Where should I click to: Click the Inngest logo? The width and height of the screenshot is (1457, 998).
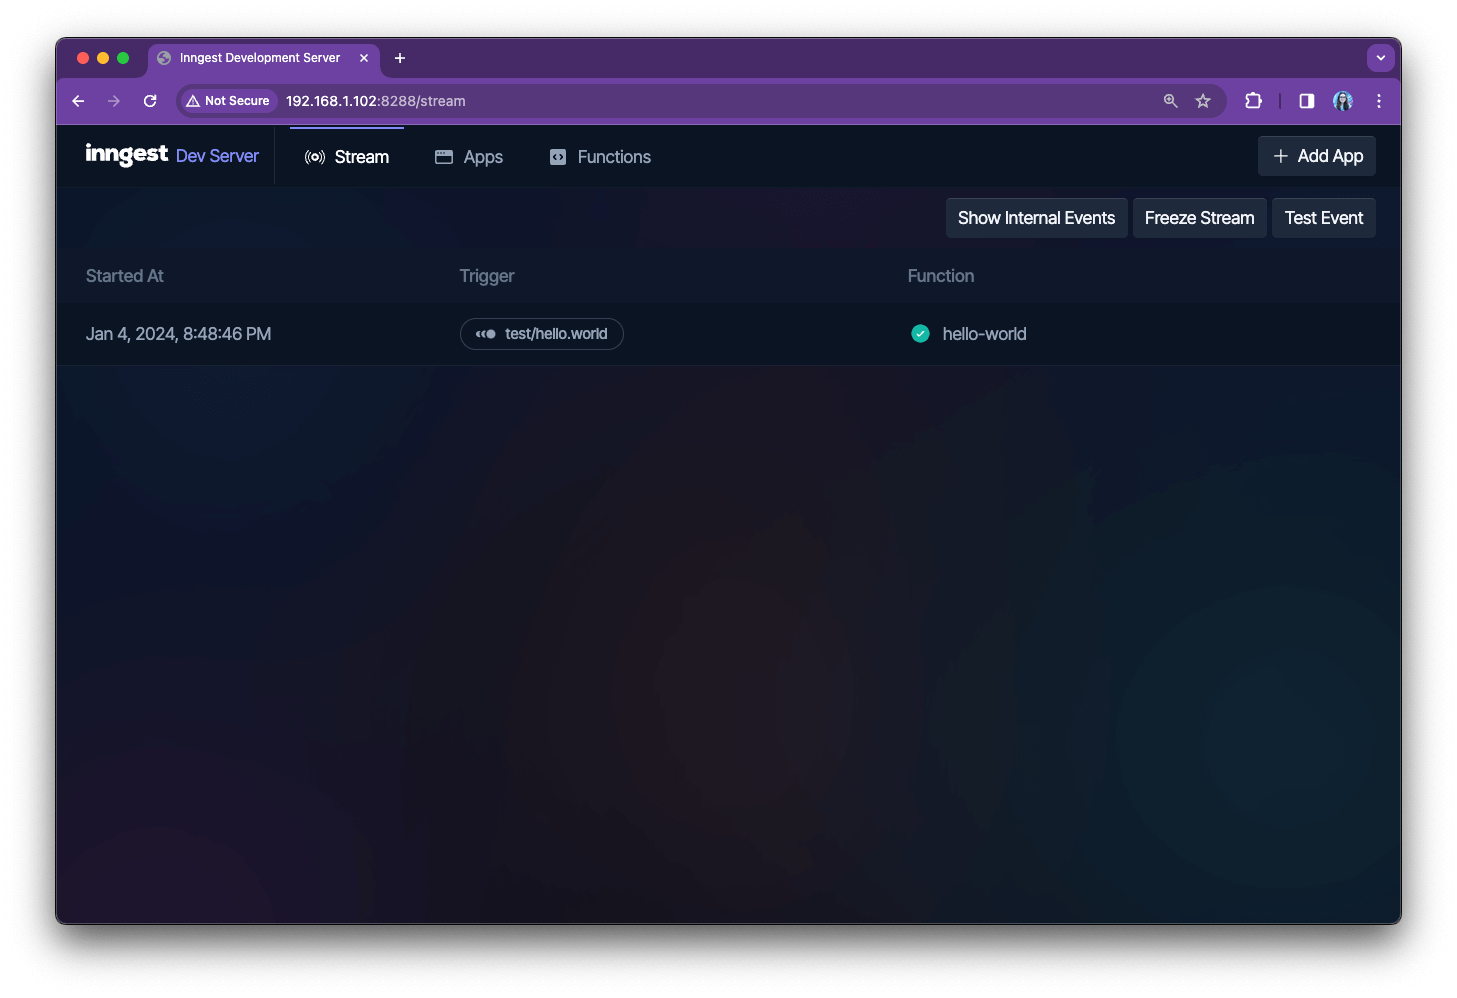tap(127, 155)
